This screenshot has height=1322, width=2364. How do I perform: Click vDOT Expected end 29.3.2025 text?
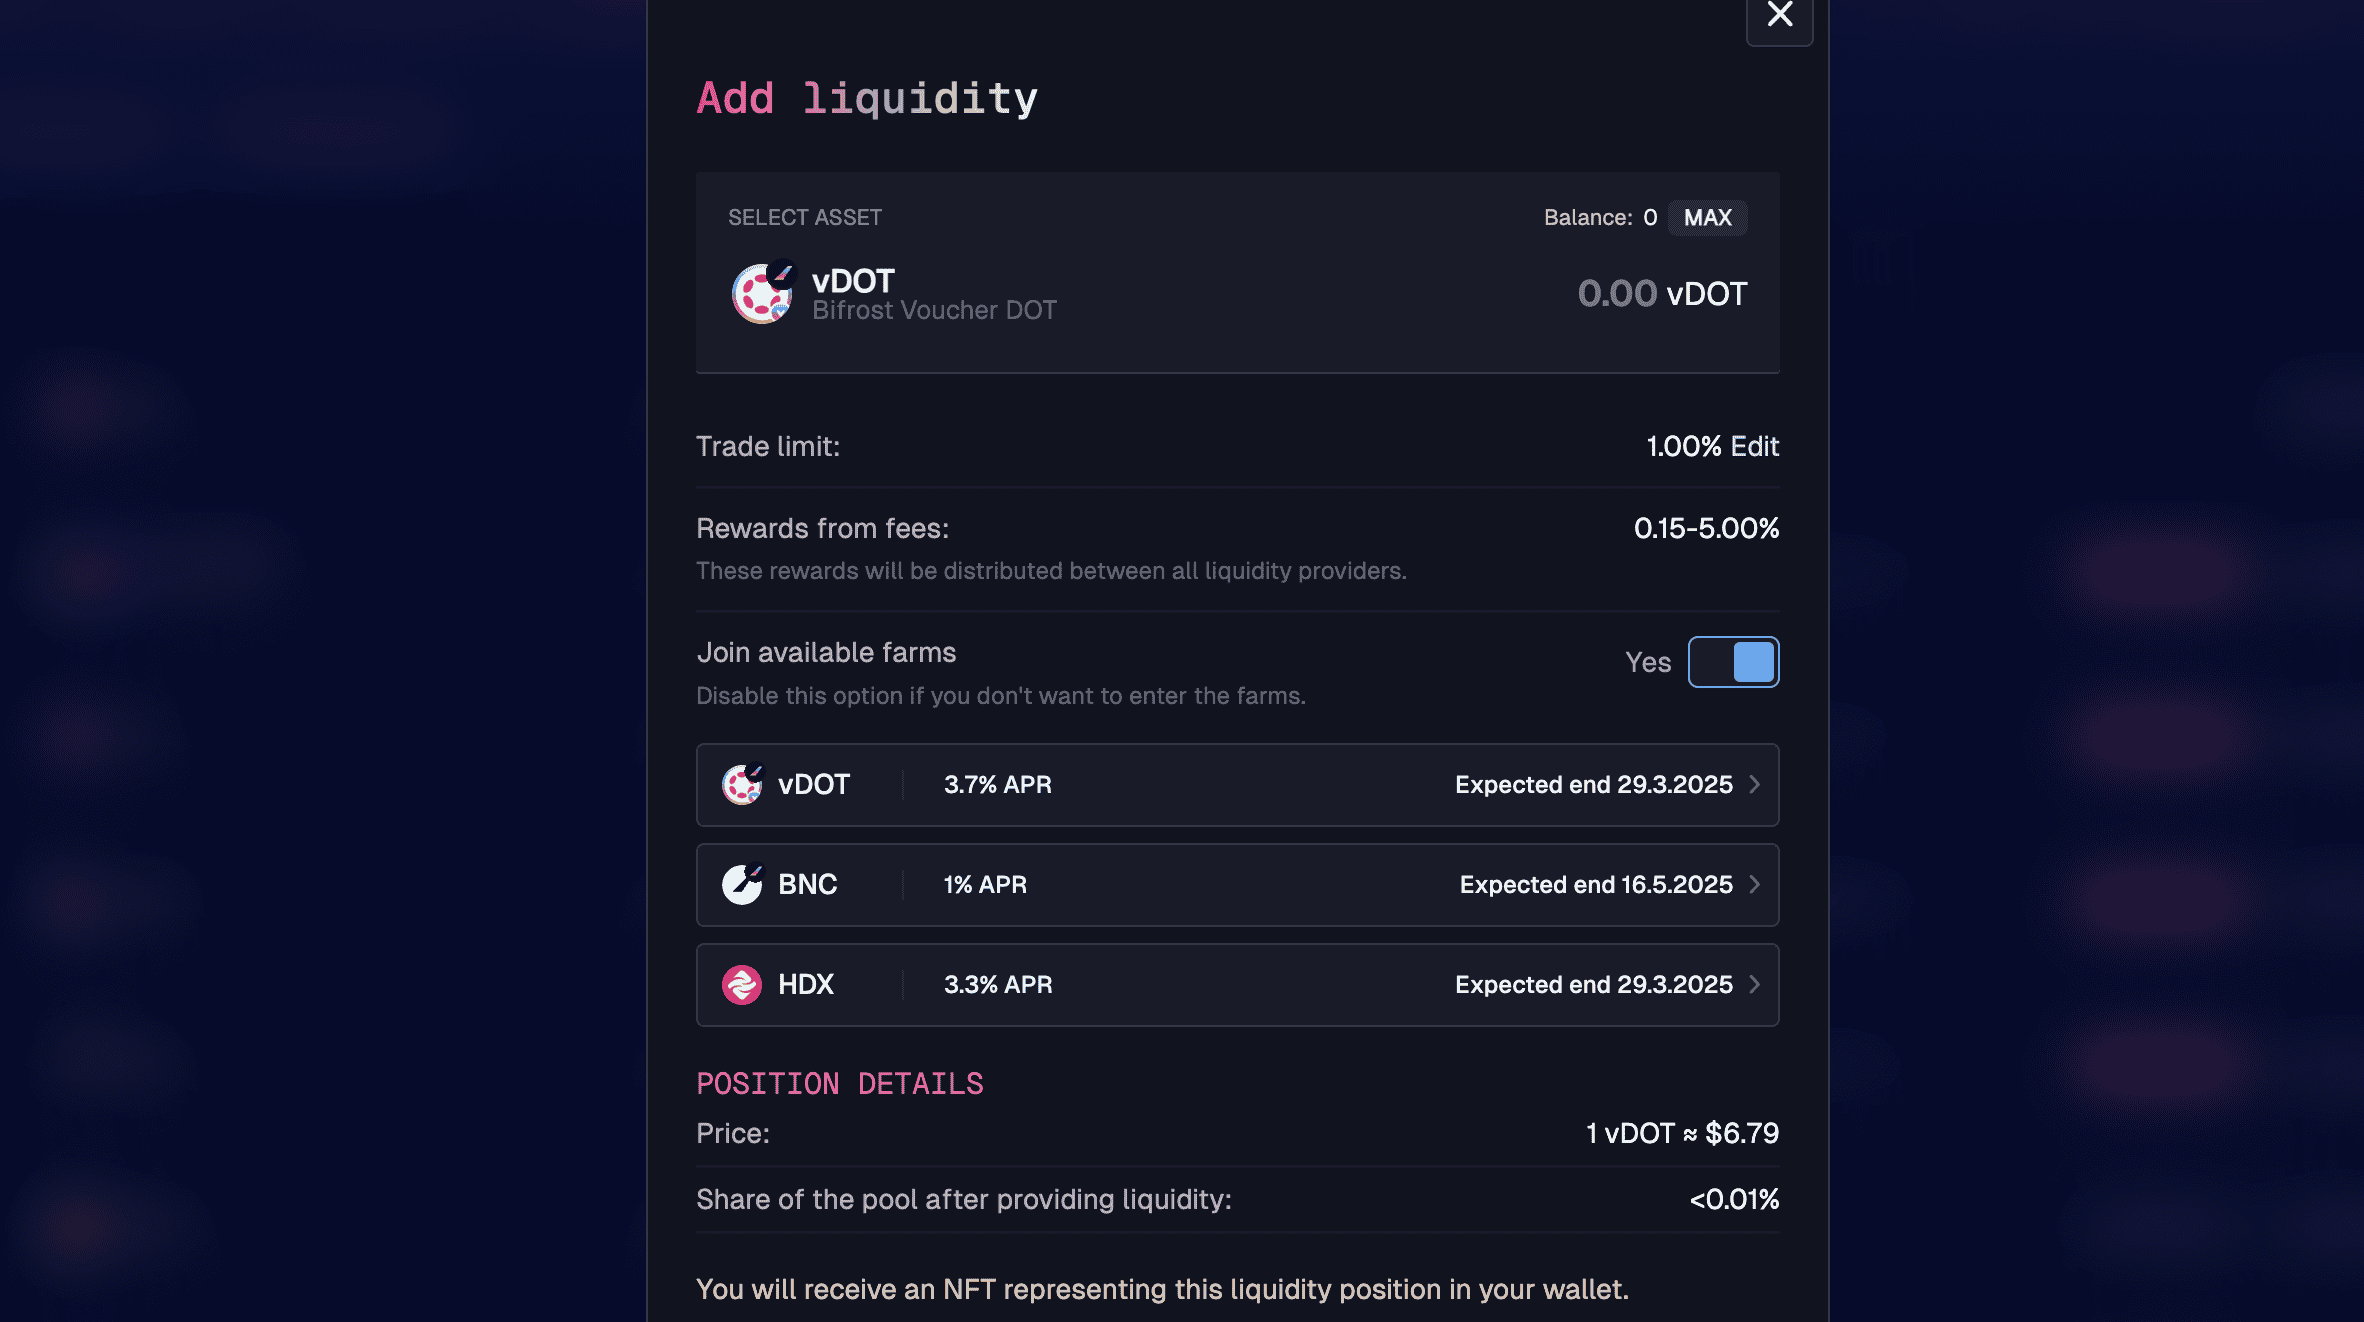[x=1593, y=785]
